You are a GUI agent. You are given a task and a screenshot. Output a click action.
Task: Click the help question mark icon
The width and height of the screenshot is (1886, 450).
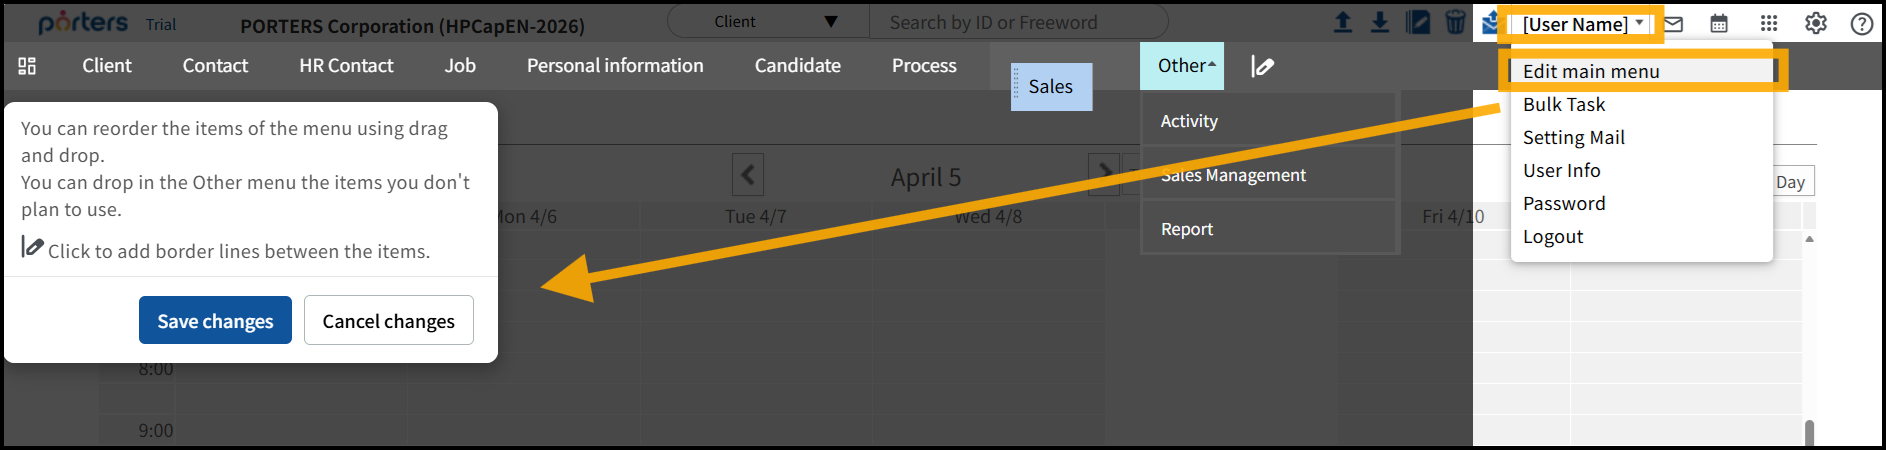point(1861,24)
